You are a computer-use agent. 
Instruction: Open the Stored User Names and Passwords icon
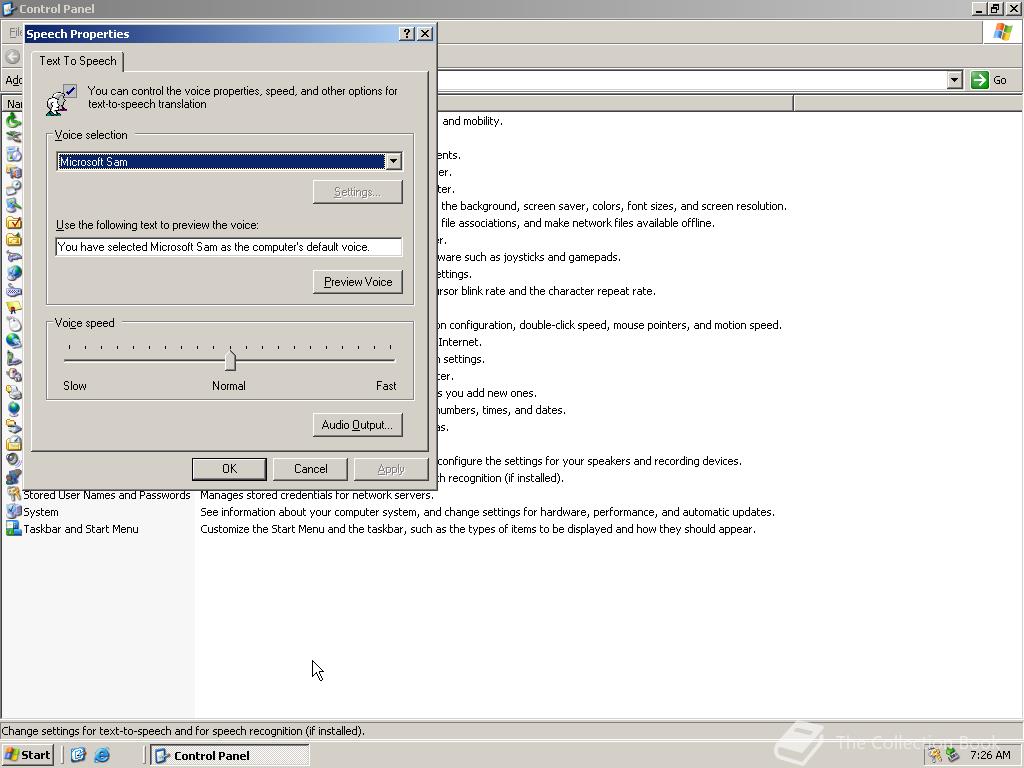[x=14, y=494]
